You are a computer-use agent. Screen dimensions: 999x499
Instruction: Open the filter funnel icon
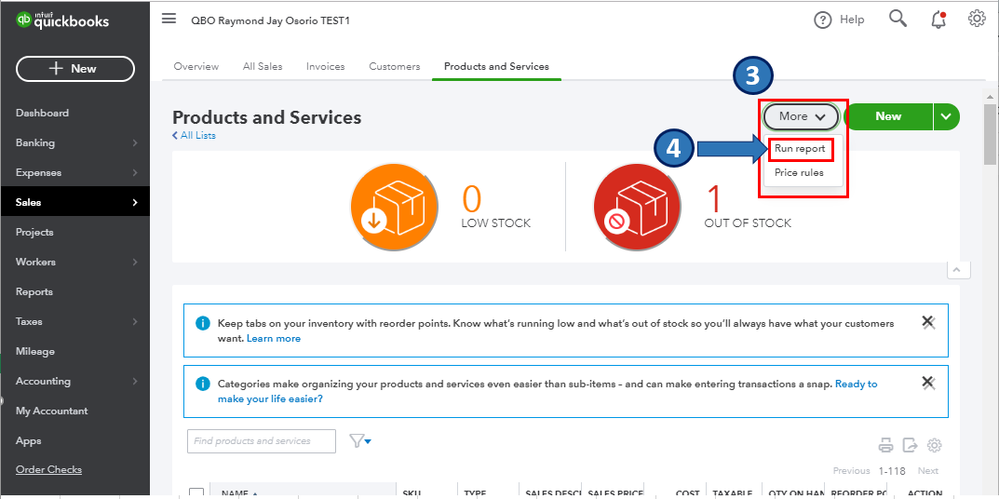coord(360,440)
